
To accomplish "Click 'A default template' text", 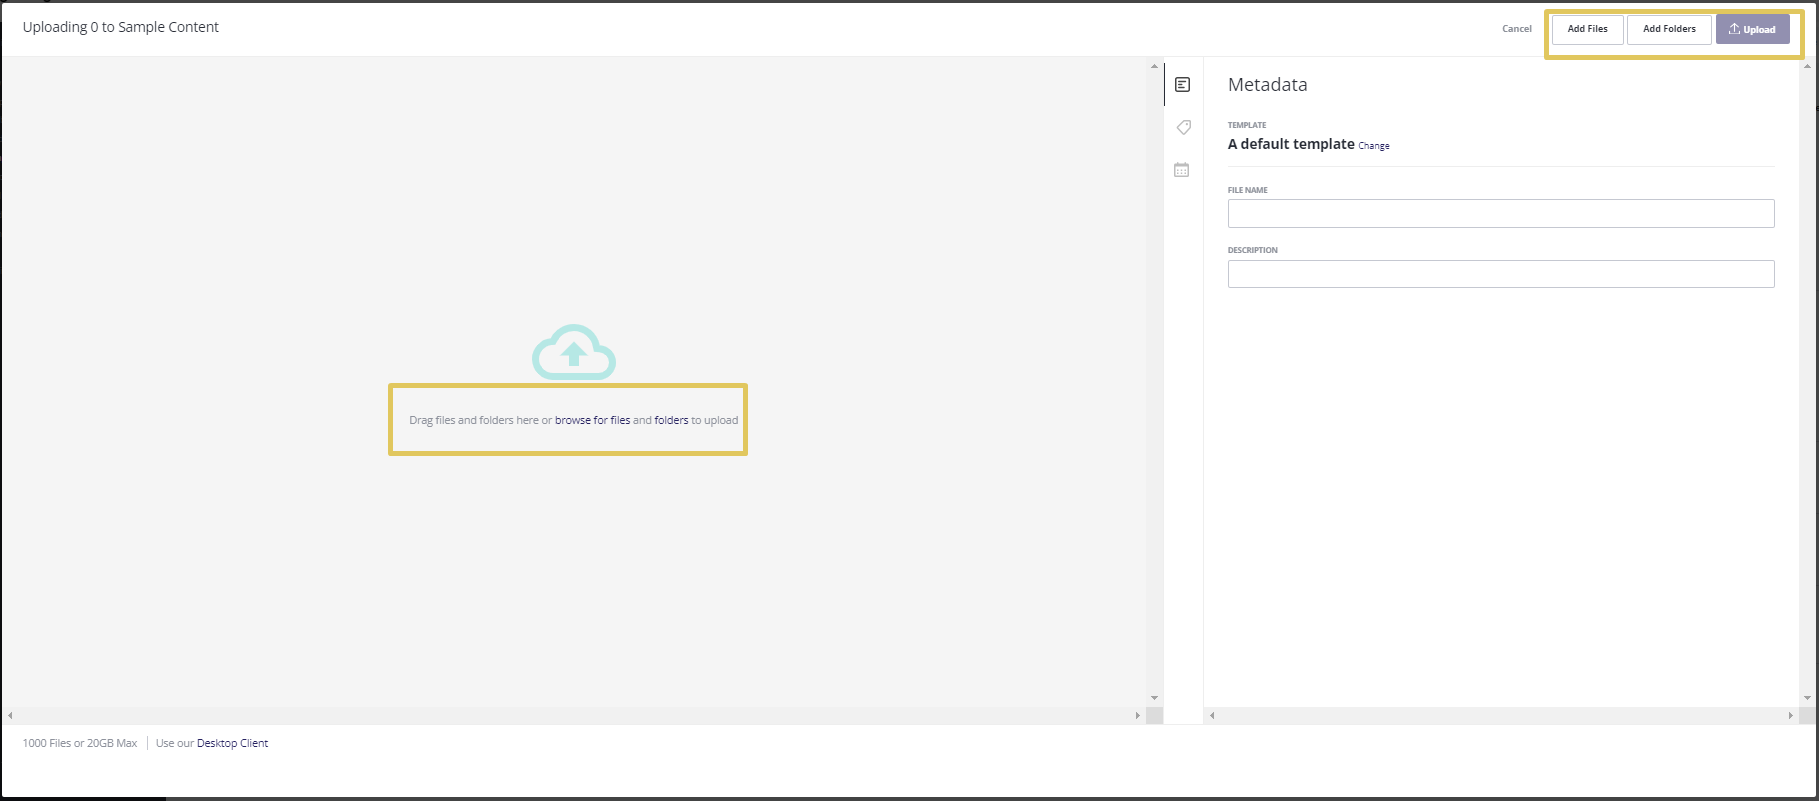I will pos(1291,144).
